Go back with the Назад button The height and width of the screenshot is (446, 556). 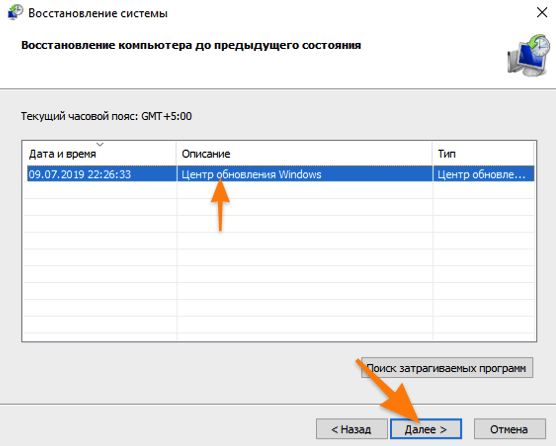point(351,429)
